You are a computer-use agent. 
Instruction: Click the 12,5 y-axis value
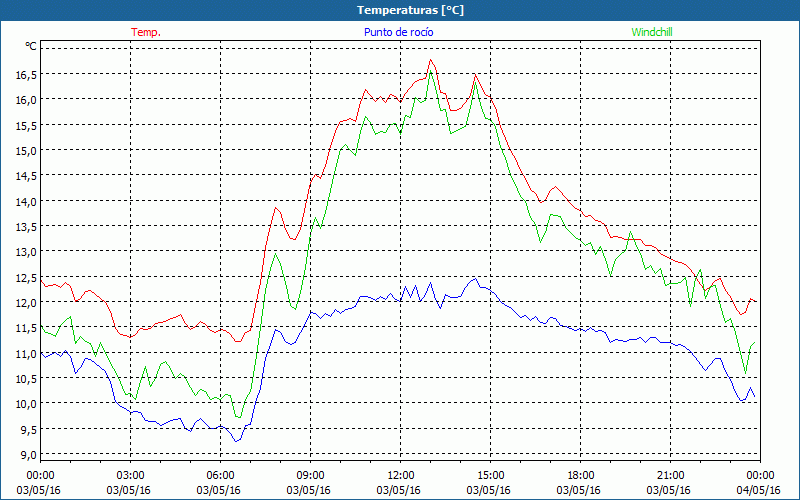click(x=27, y=278)
